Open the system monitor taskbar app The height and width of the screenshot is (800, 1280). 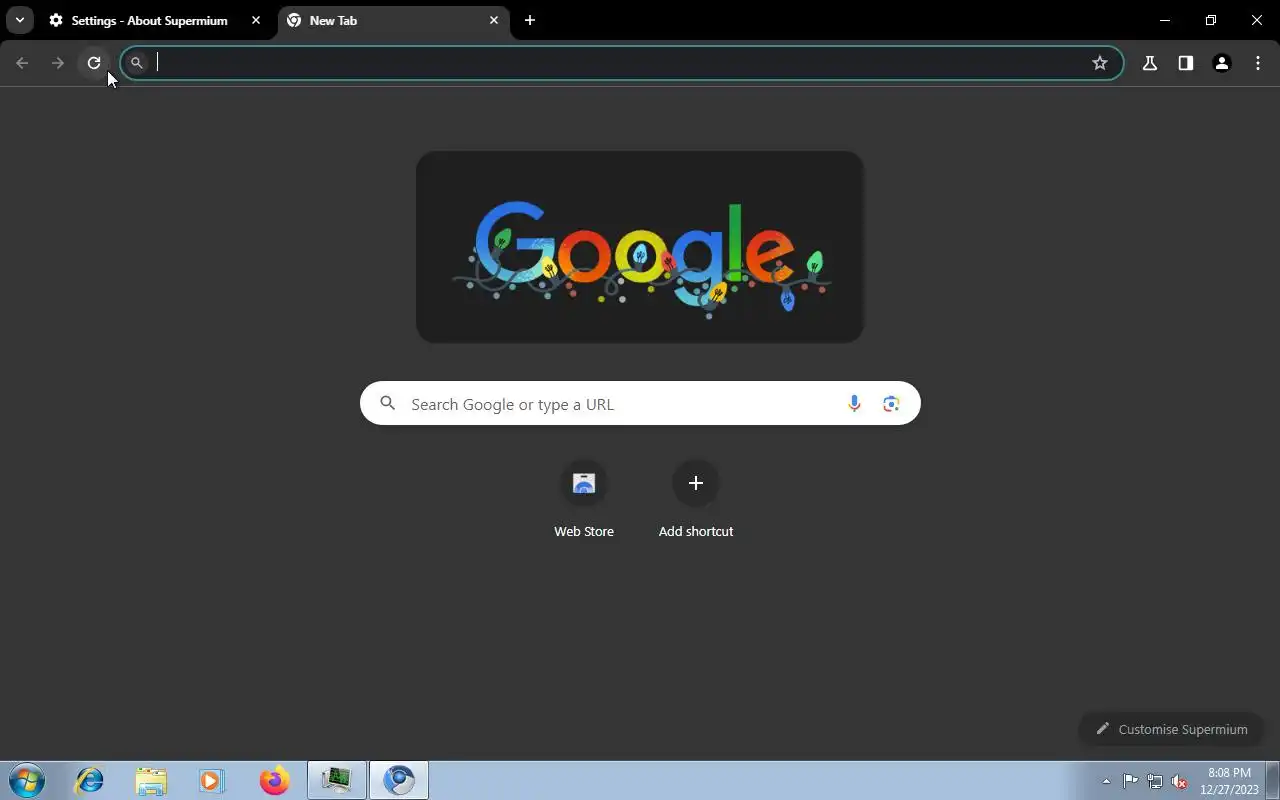click(x=337, y=780)
